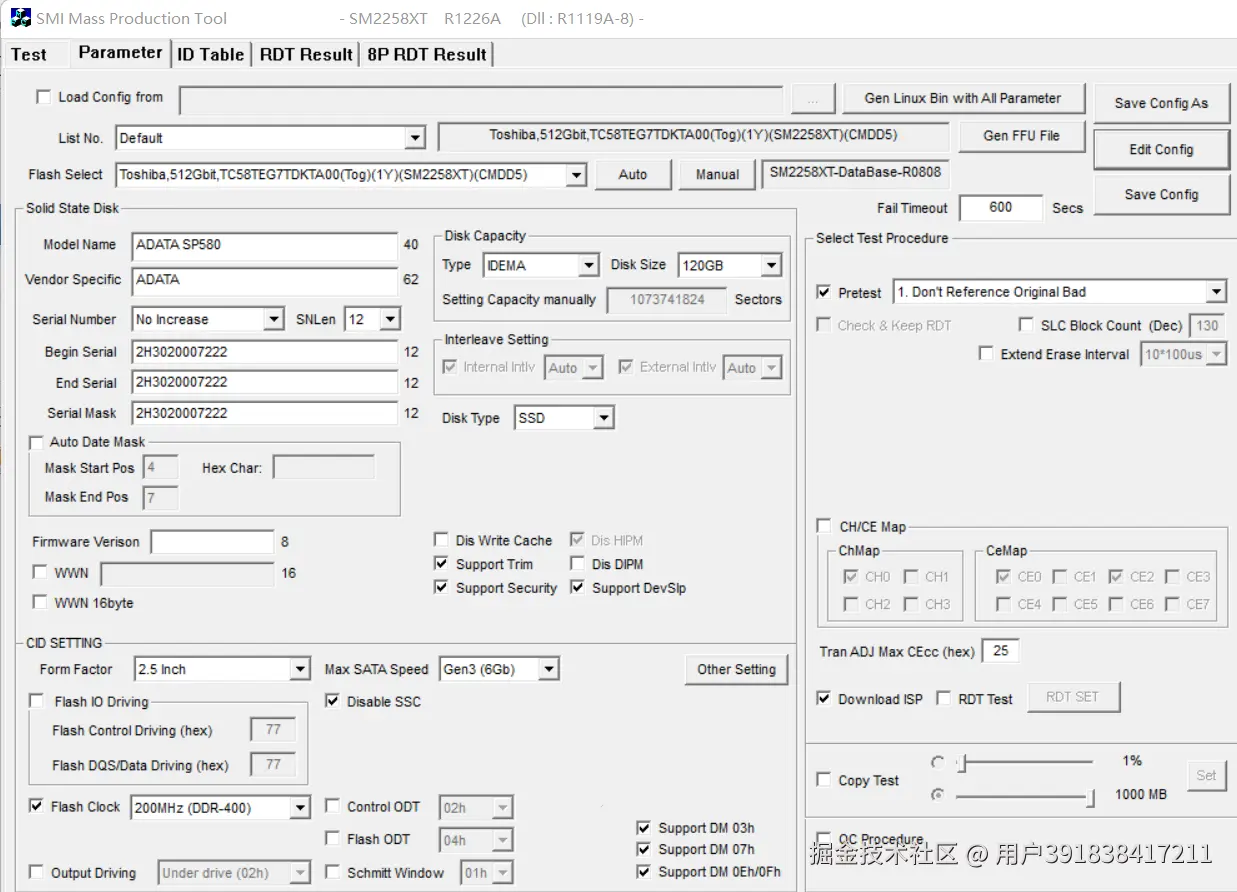The height and width of the screenshot is (892, 1237).
Task: Enable the Output Driving checkbox
Action: [x=37, y=872]
